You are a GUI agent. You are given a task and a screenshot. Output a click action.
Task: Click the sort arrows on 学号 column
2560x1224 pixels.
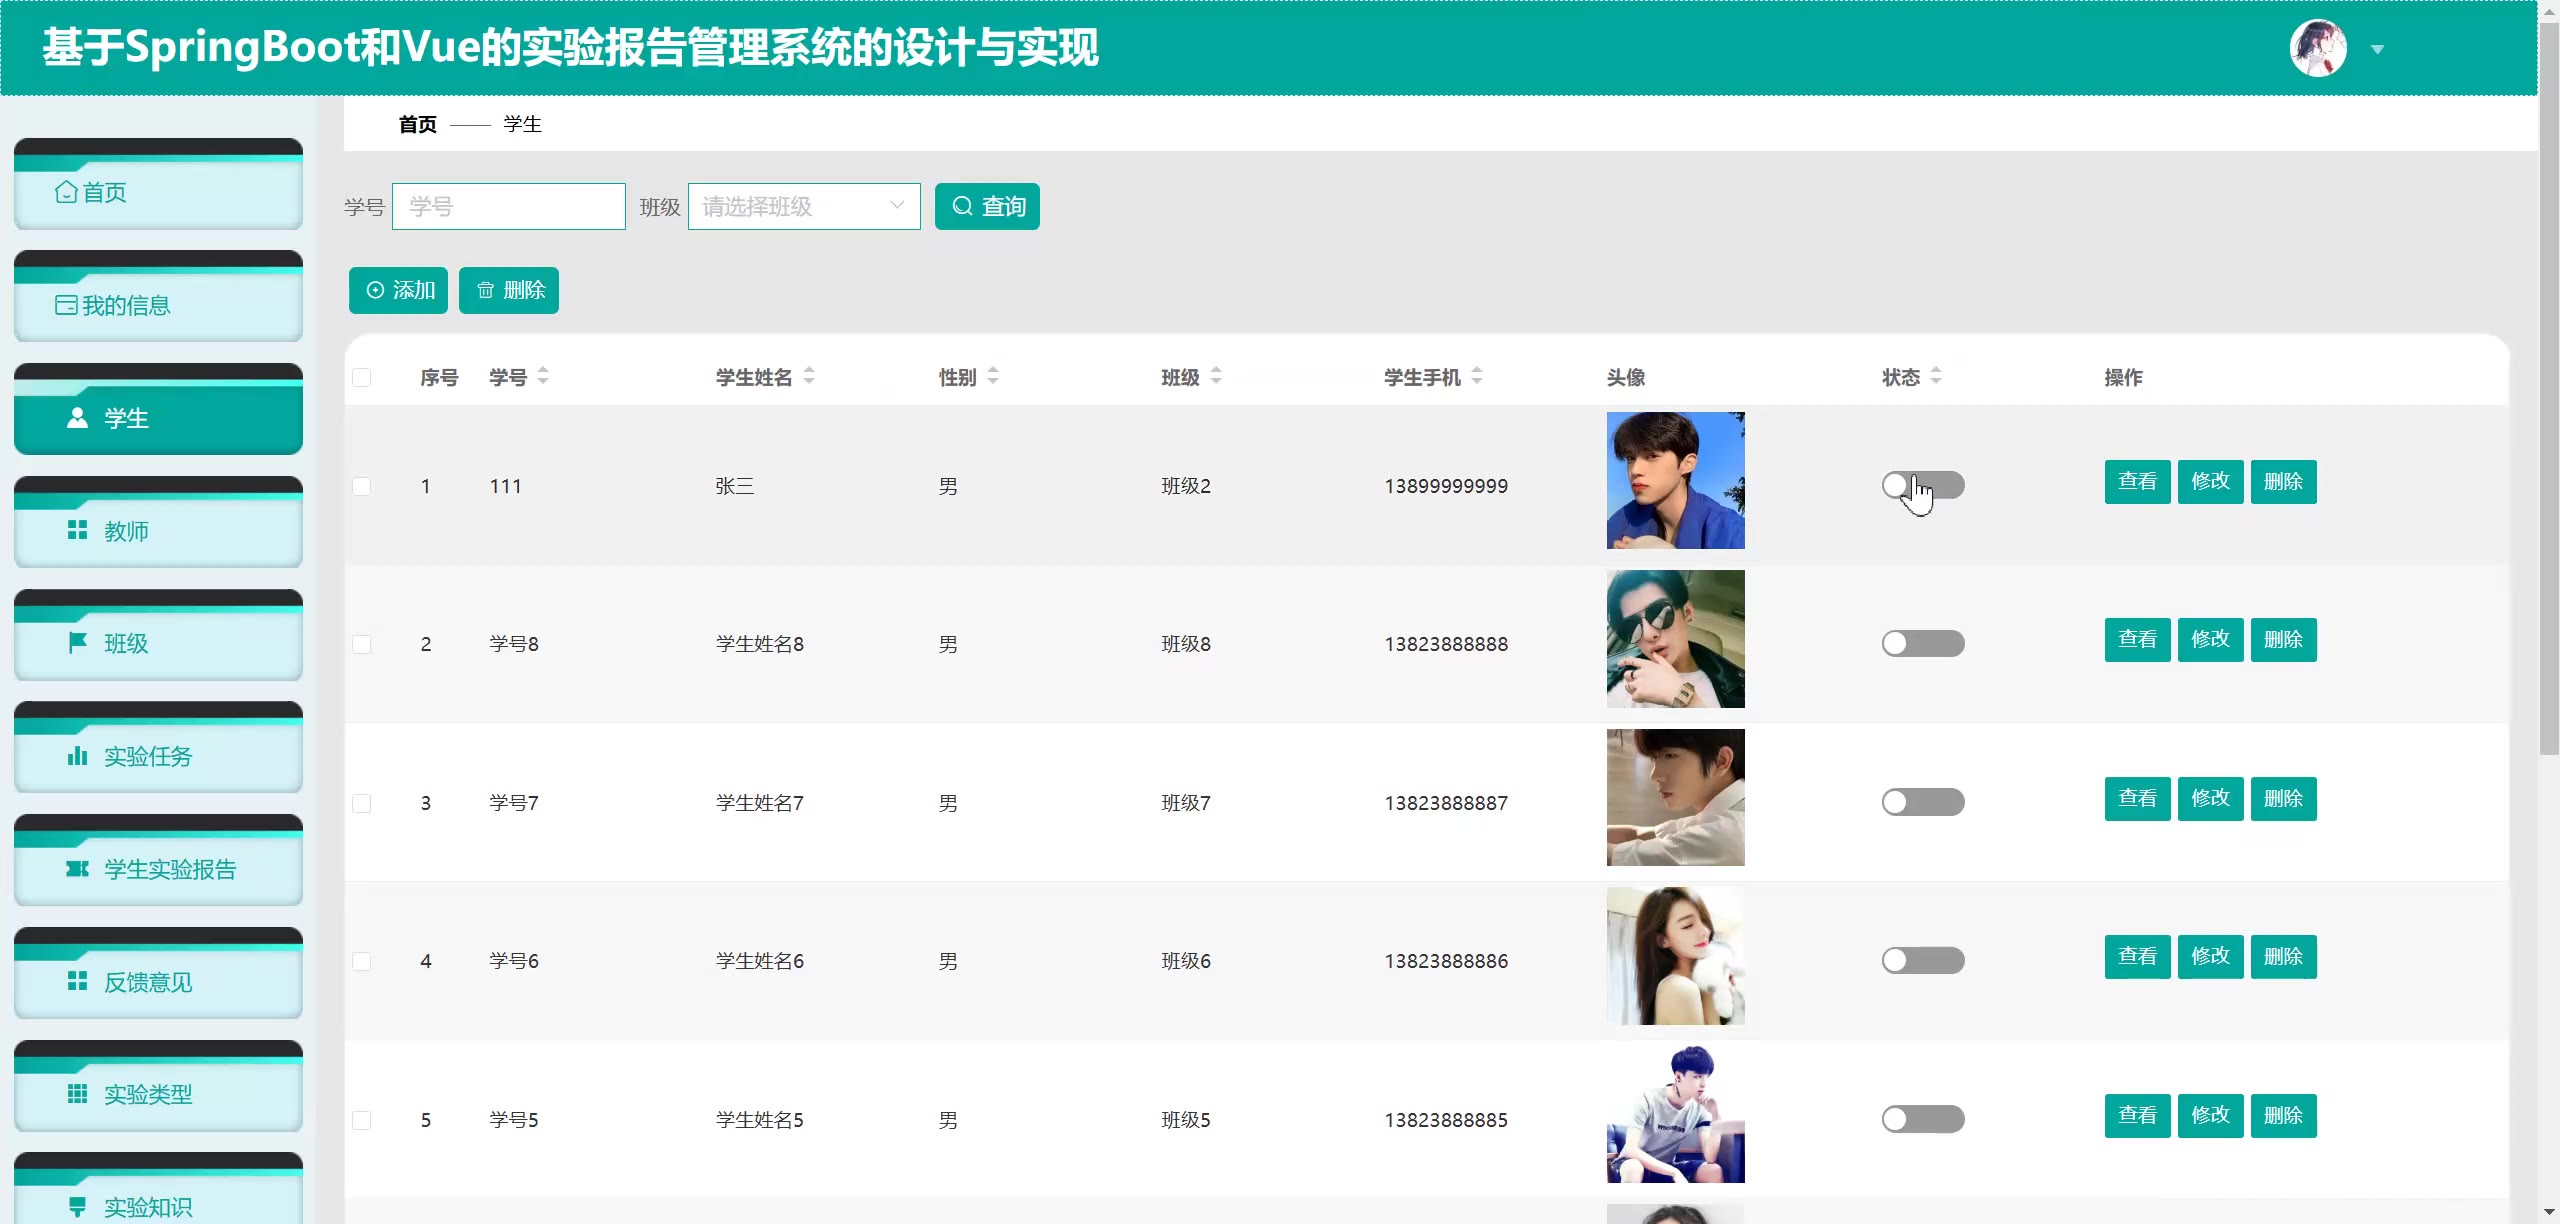pyautogui.click(x=543, y=377)
